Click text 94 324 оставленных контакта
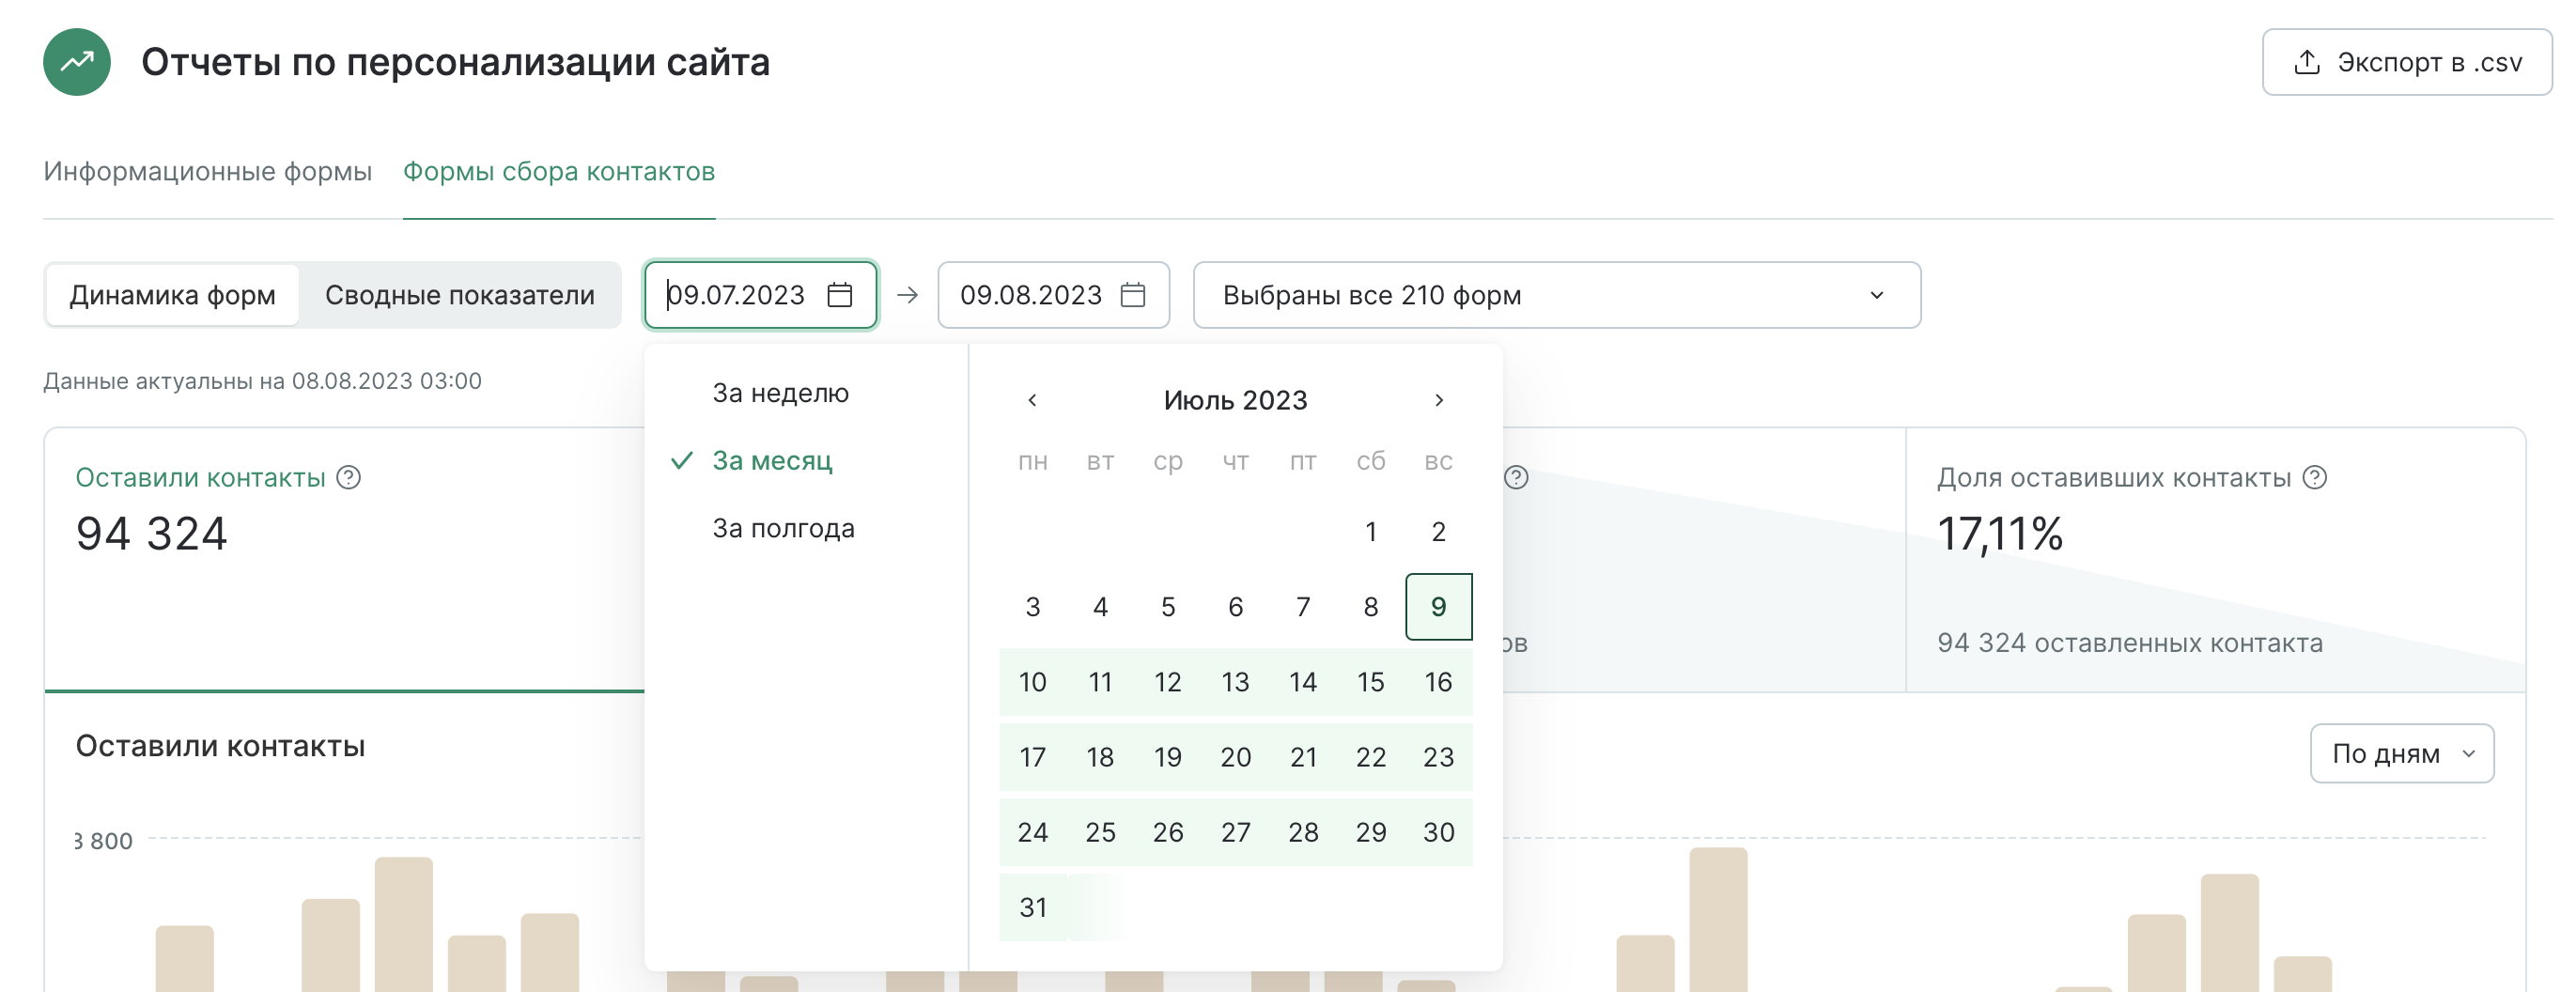Screen dimensions: 2576x992 [x=2130, y=643]
